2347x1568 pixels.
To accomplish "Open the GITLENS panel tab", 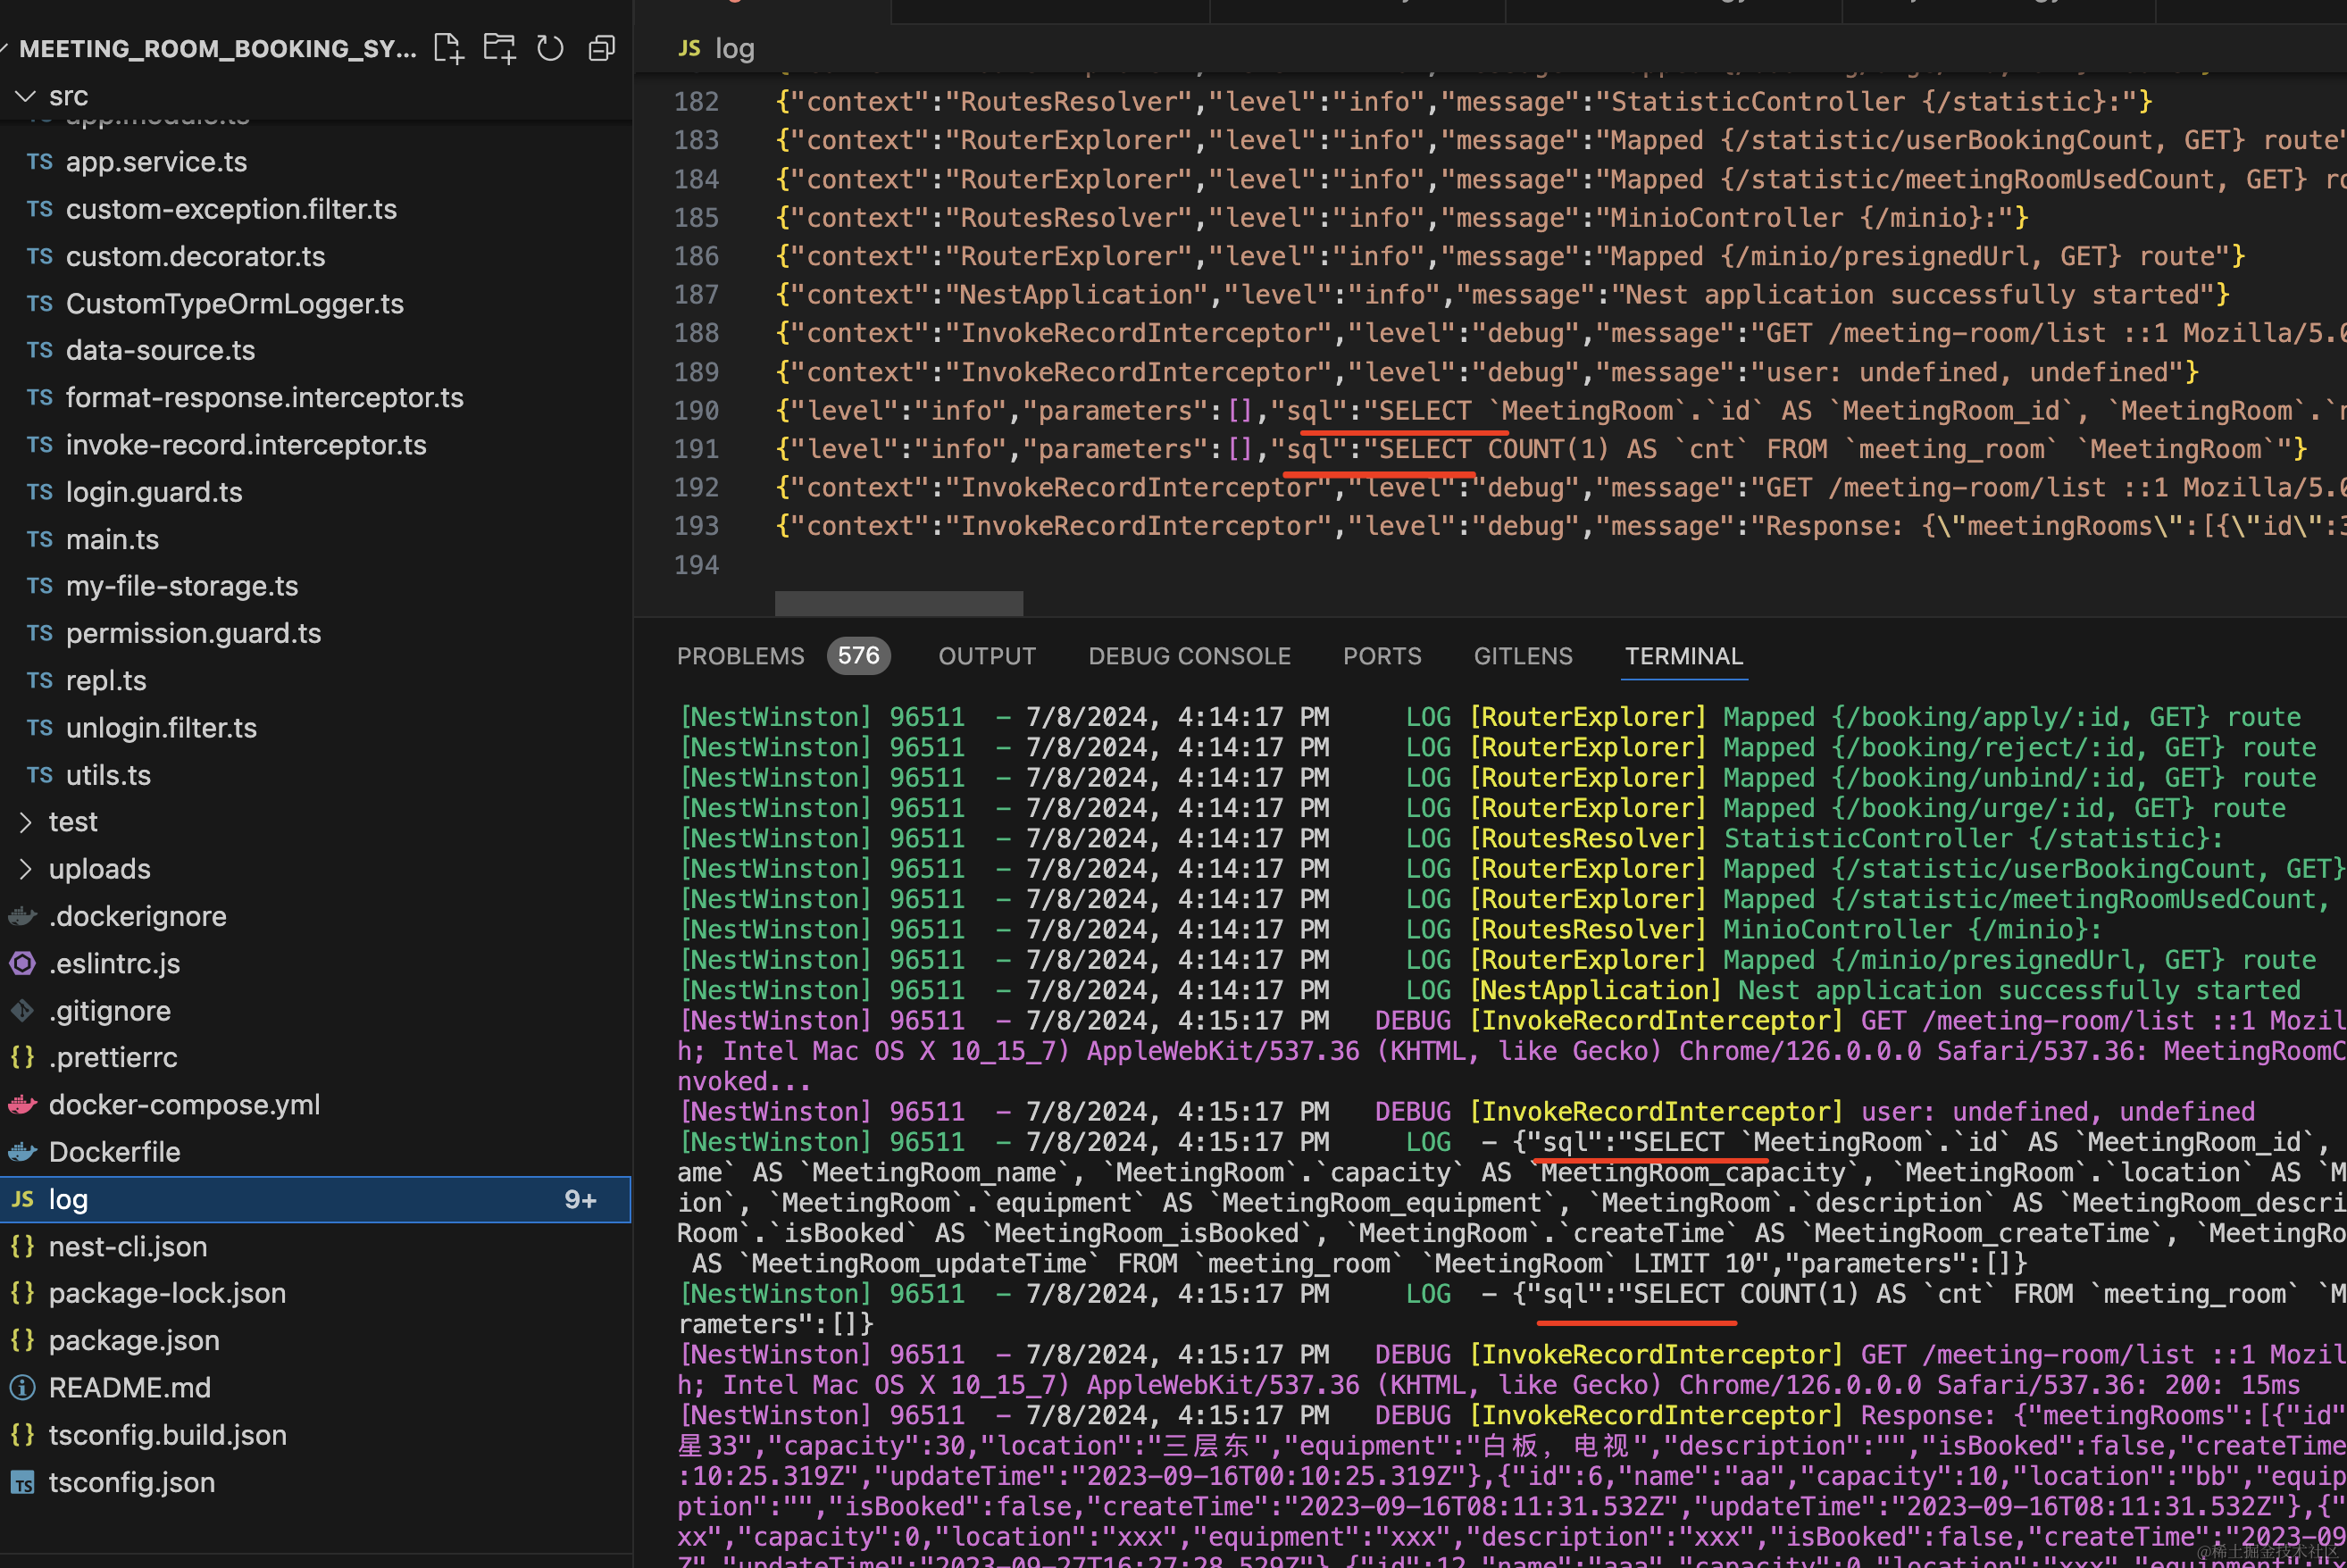I will [1522, 656].
